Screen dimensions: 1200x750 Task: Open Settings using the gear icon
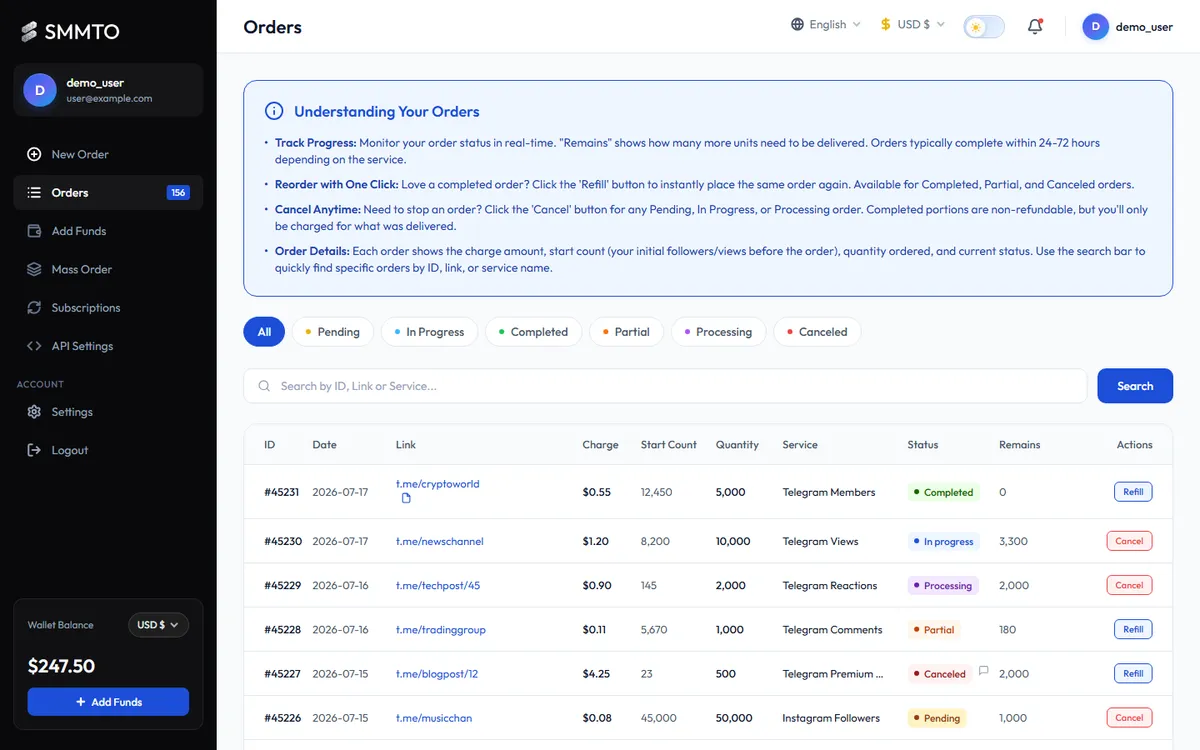[34, 412]
